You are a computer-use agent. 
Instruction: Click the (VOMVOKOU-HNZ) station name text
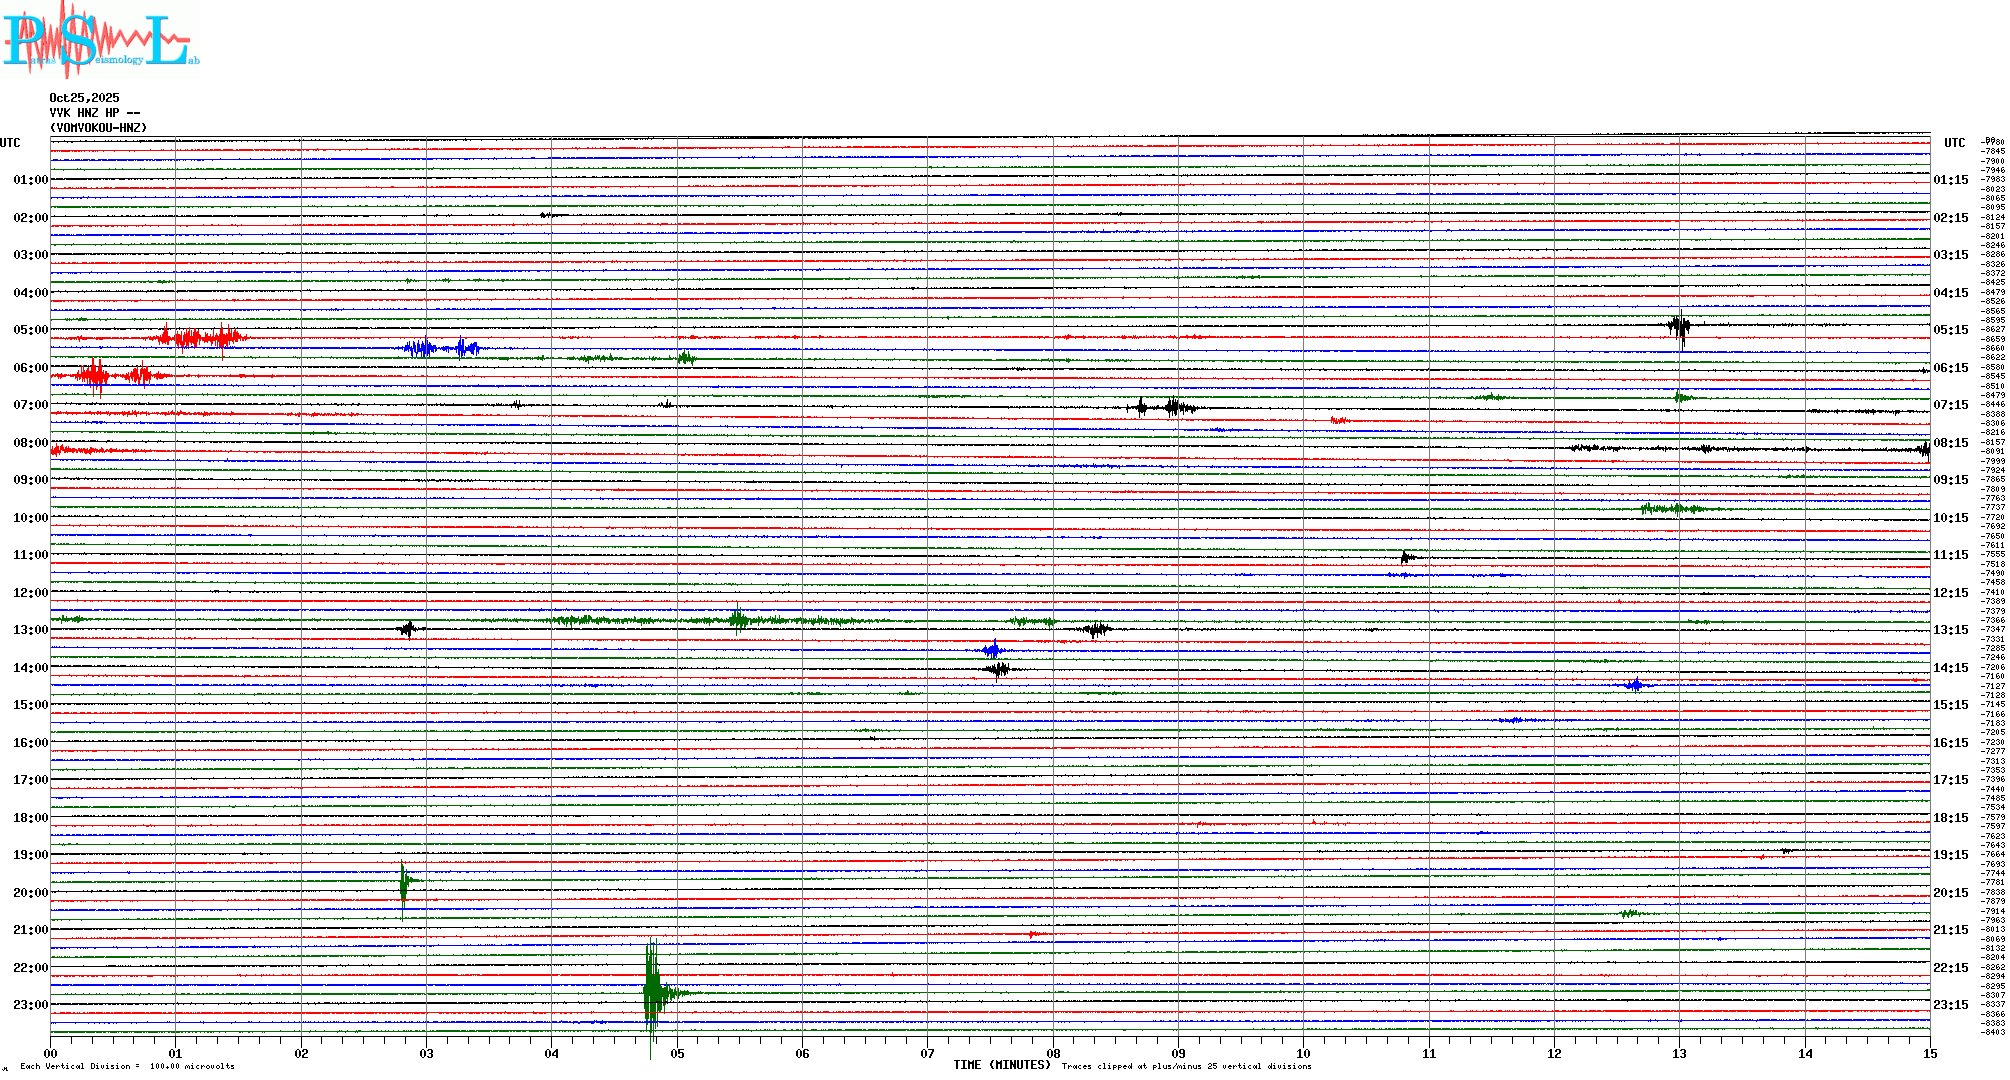pyautogui.click(x=98, y=128)
